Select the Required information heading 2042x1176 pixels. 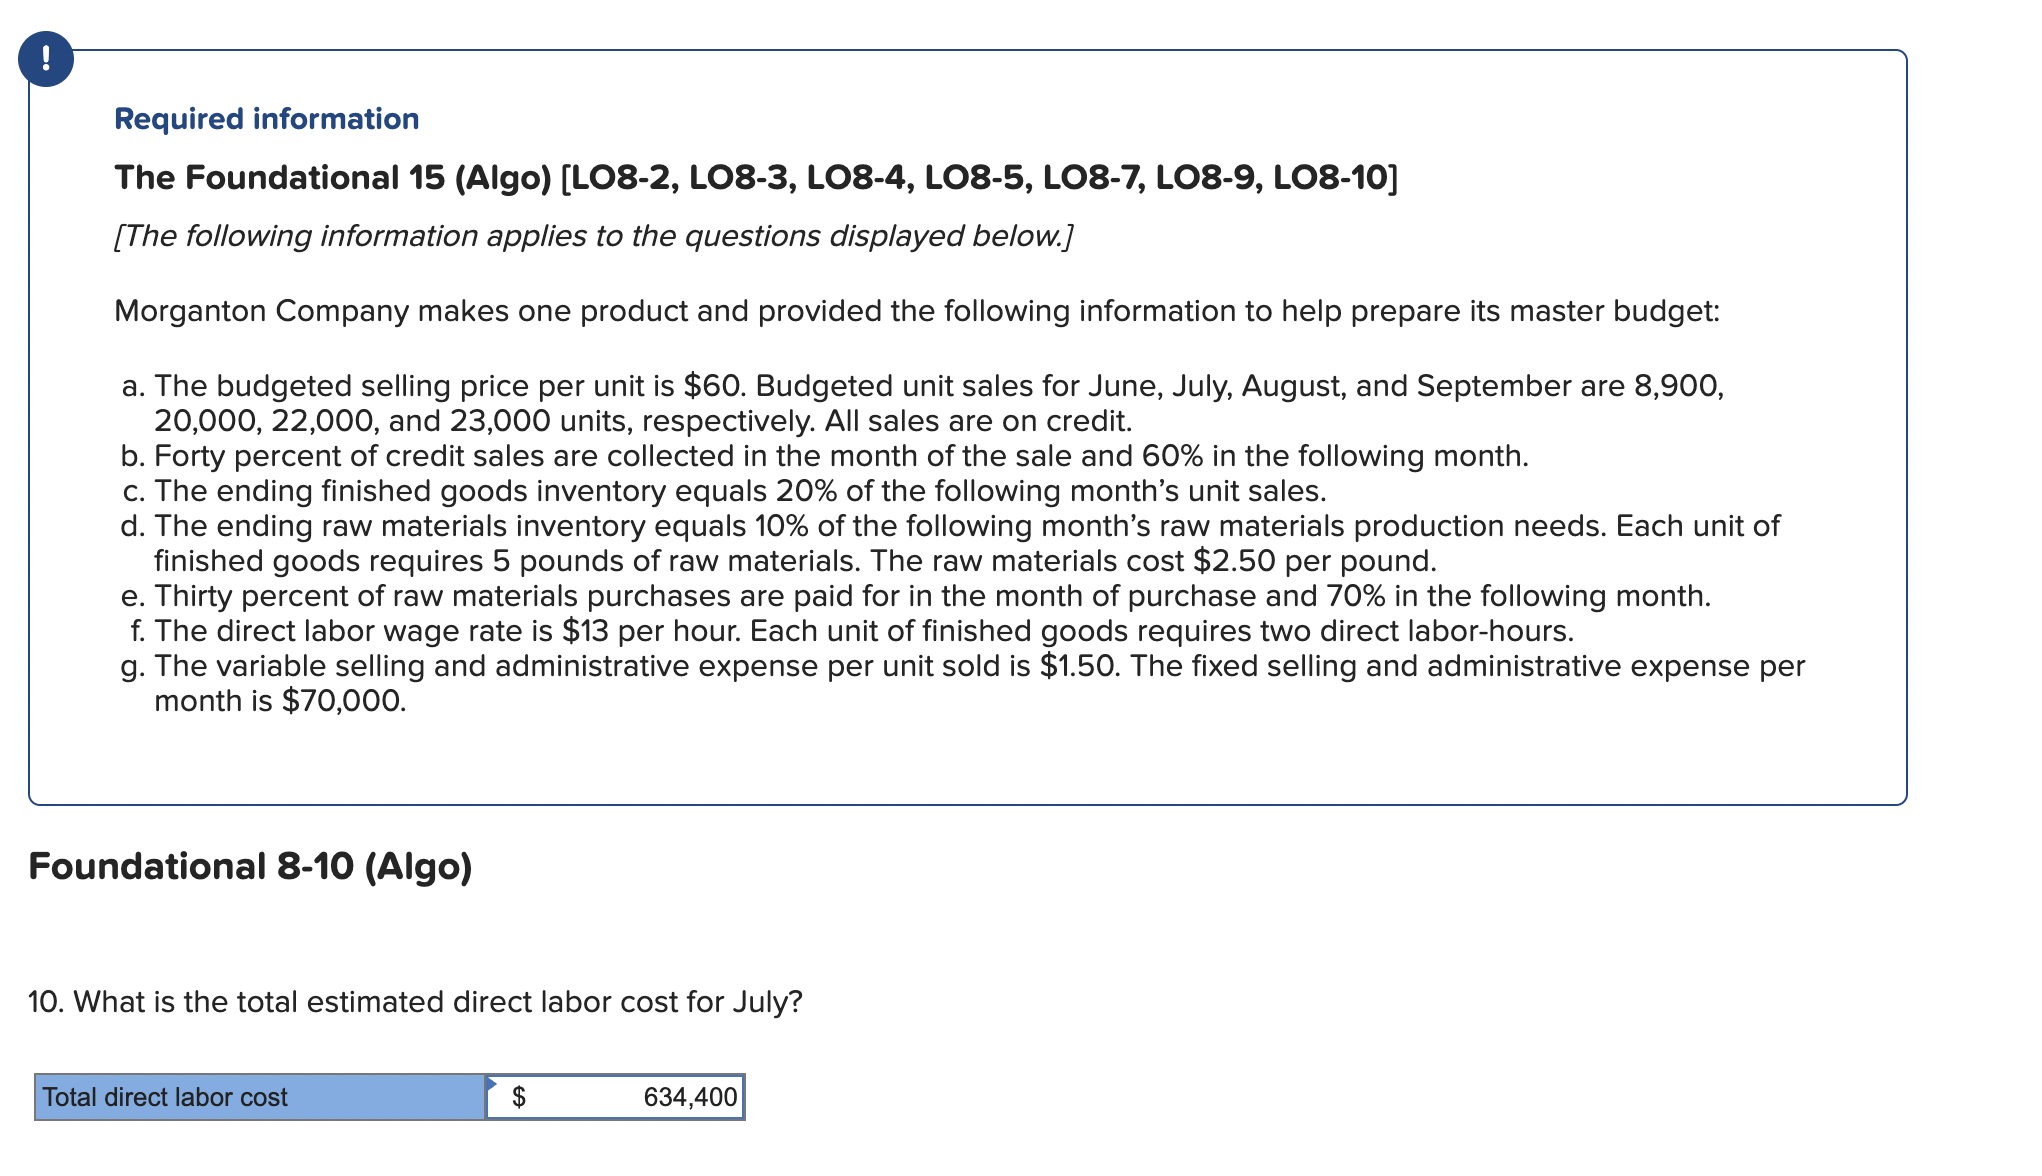(265, 118)
